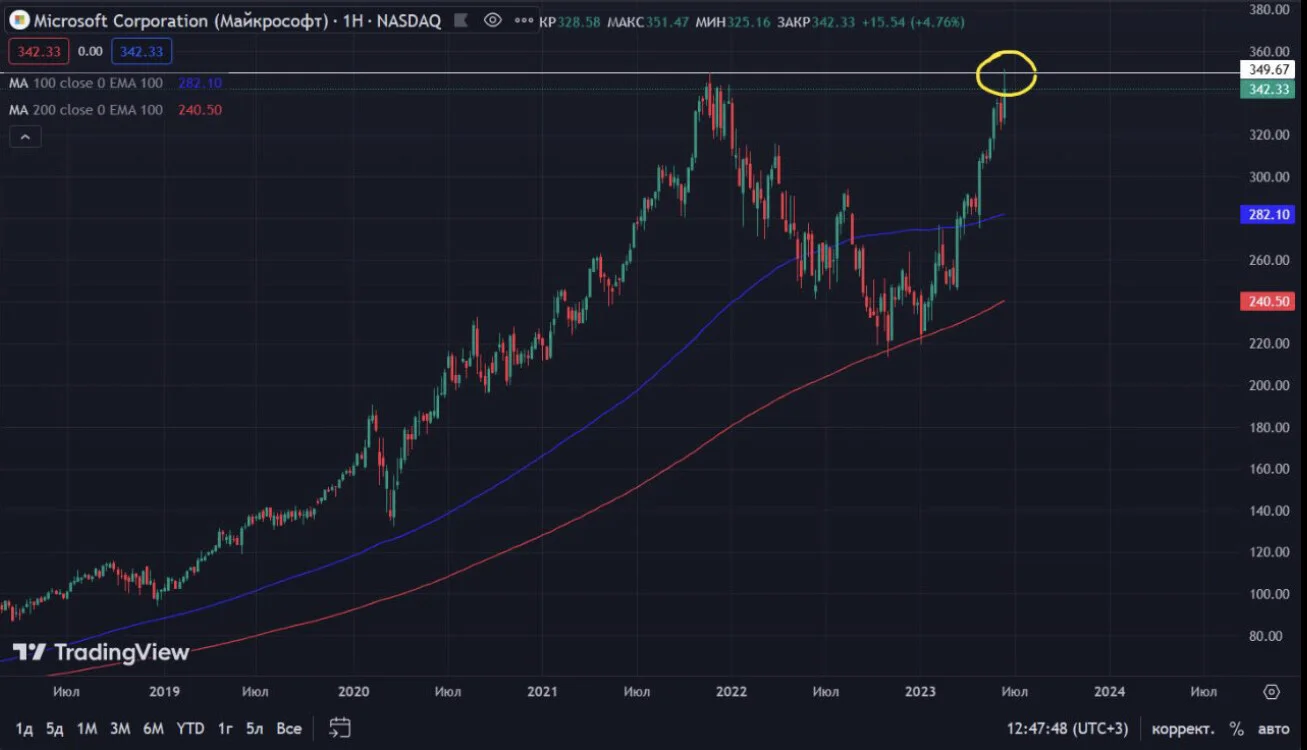This screenshot has height=750, width=1307.
Task: Open chart settings gear on the time axis
Action: coord(1271,692)
